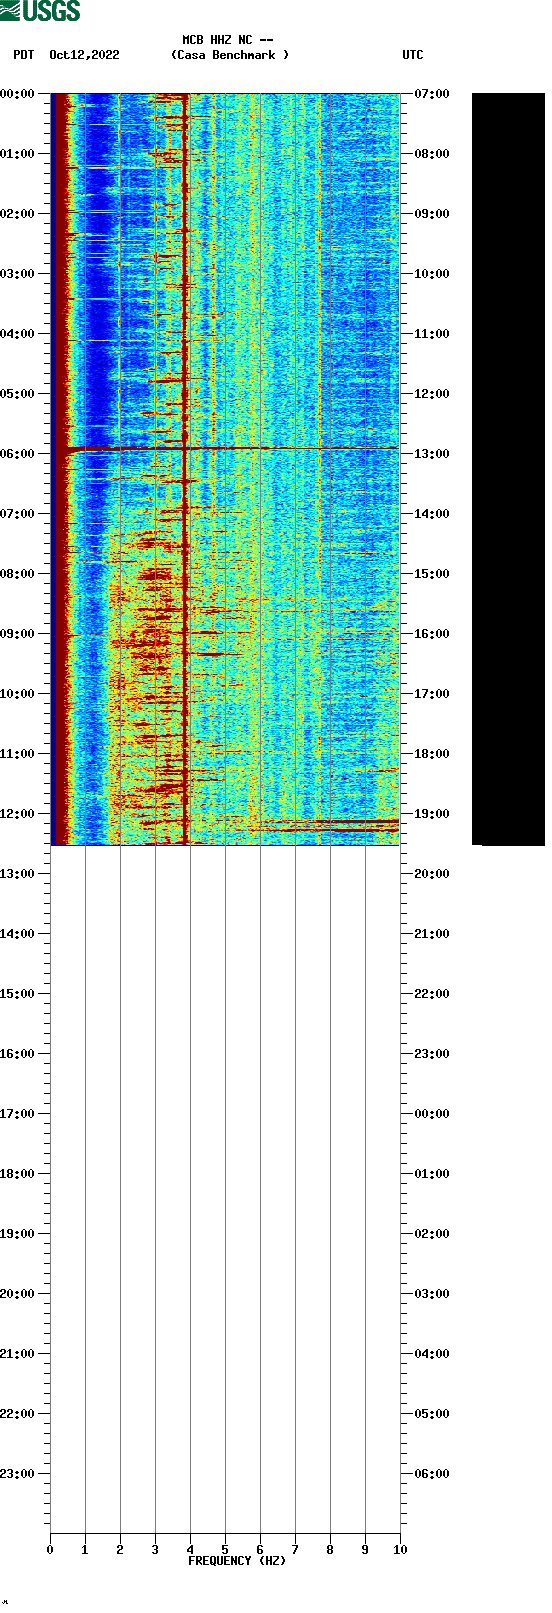Click the USGS logo

click(40, 11)
